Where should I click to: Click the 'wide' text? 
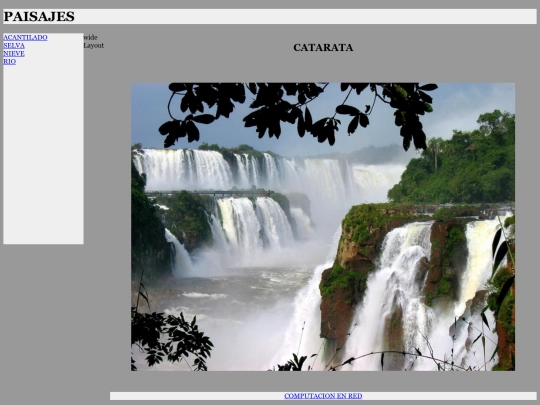click(x=91, y=37)
